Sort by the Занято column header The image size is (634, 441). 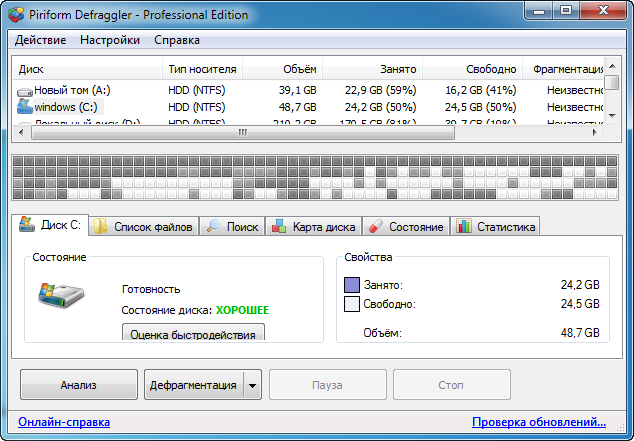coord(372,69)
